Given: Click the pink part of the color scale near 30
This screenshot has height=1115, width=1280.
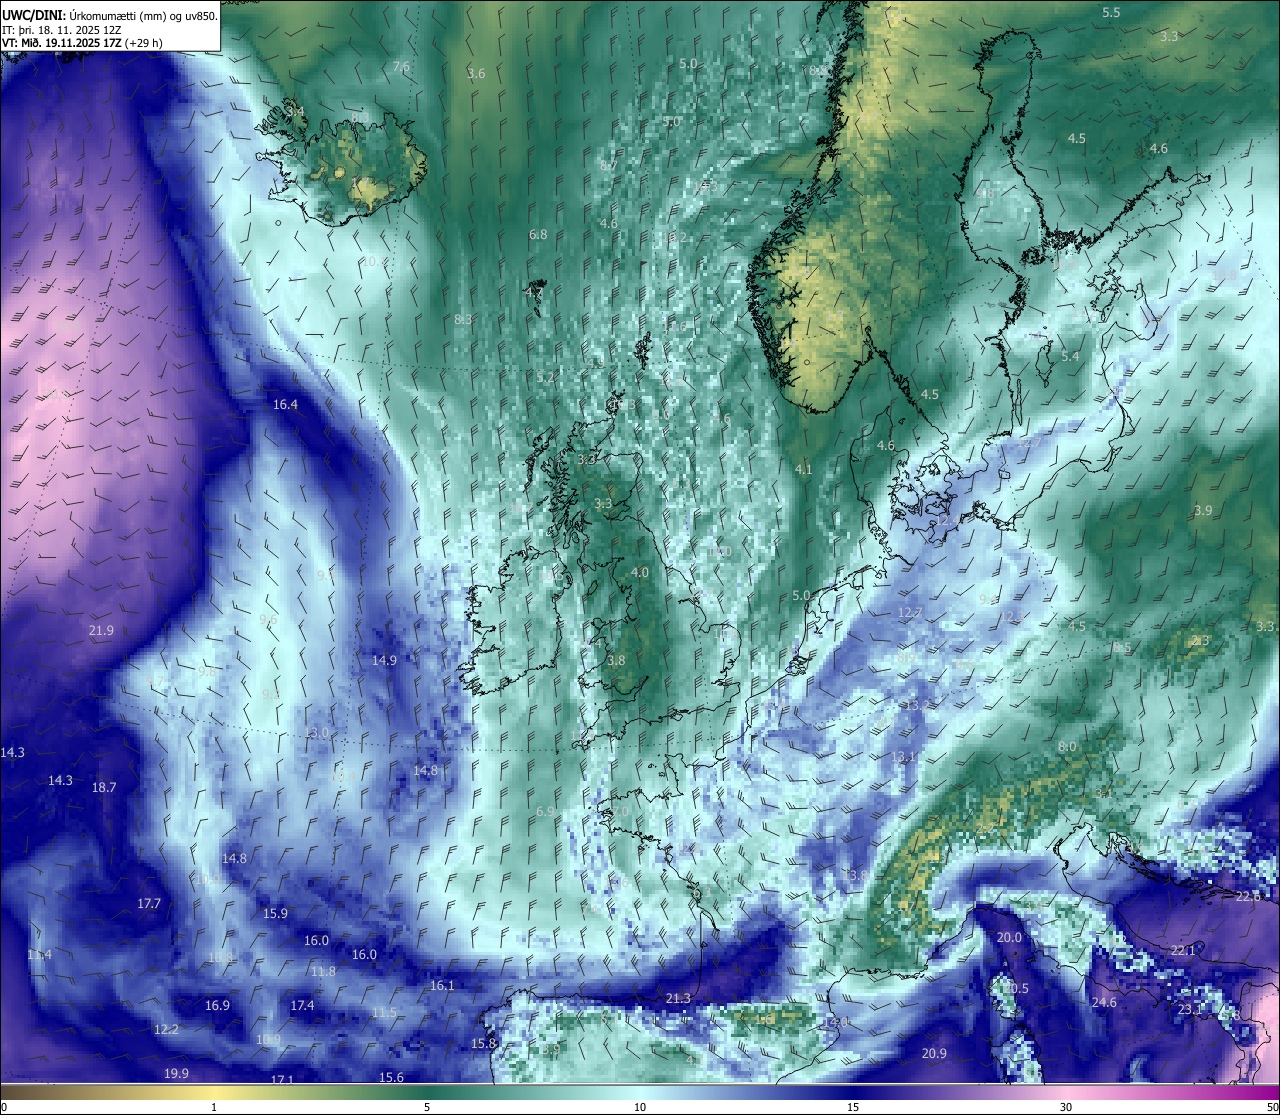Looking at the screenshot, I should pos(1066,1093).
